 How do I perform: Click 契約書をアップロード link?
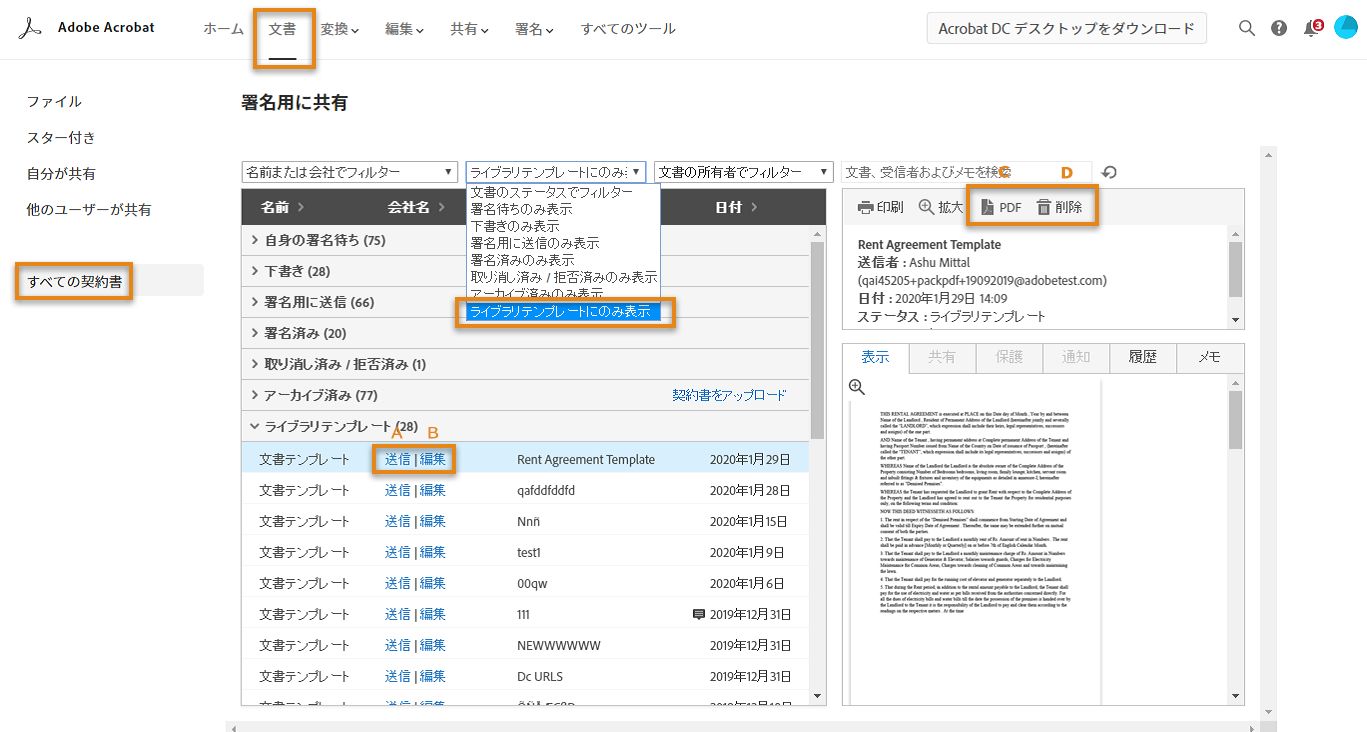[x=729, y=395]
